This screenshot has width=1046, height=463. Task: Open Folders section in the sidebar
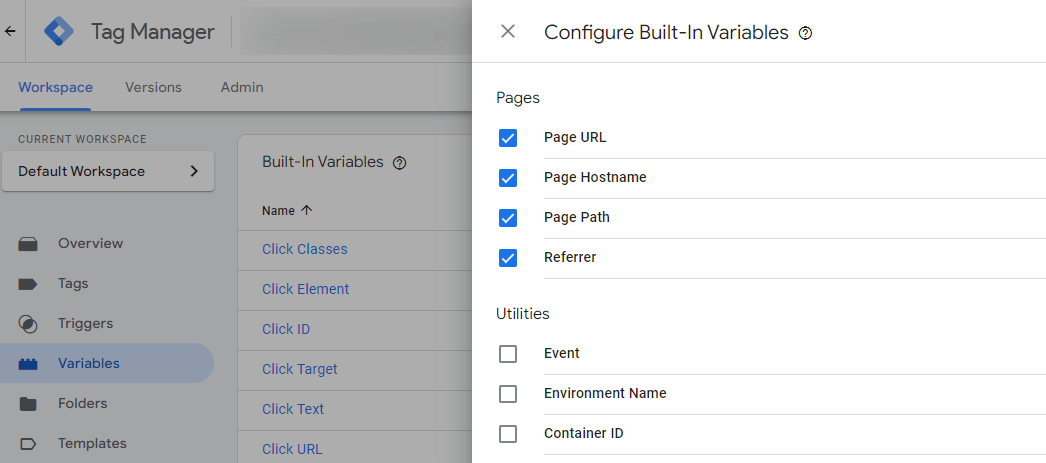coord(82,403)
